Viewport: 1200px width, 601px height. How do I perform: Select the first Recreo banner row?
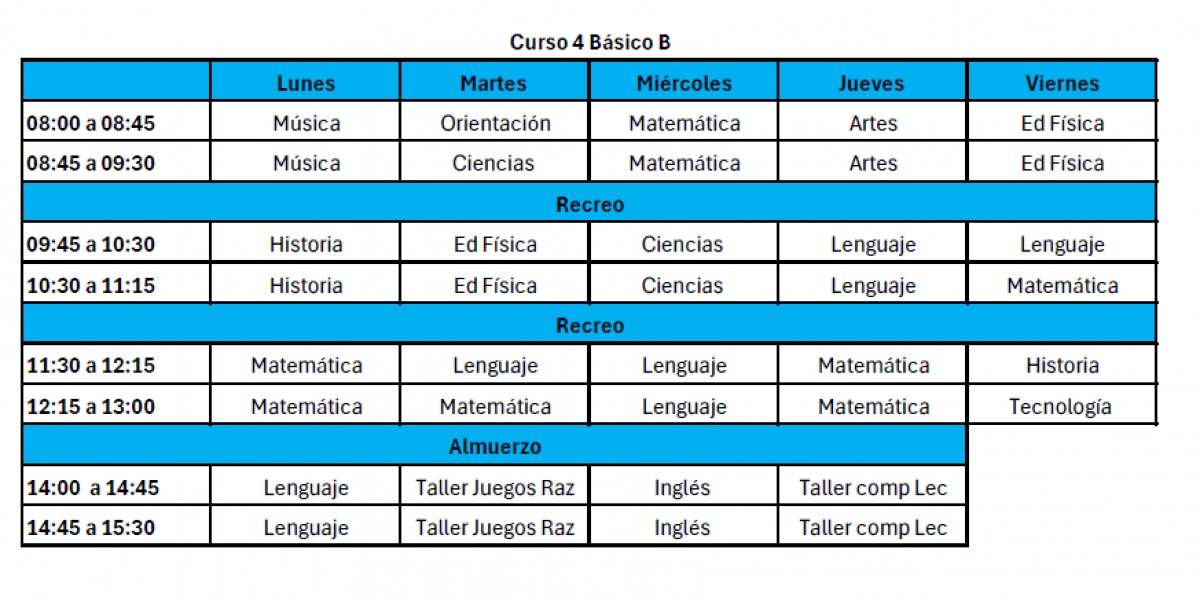tap(589, 203)
